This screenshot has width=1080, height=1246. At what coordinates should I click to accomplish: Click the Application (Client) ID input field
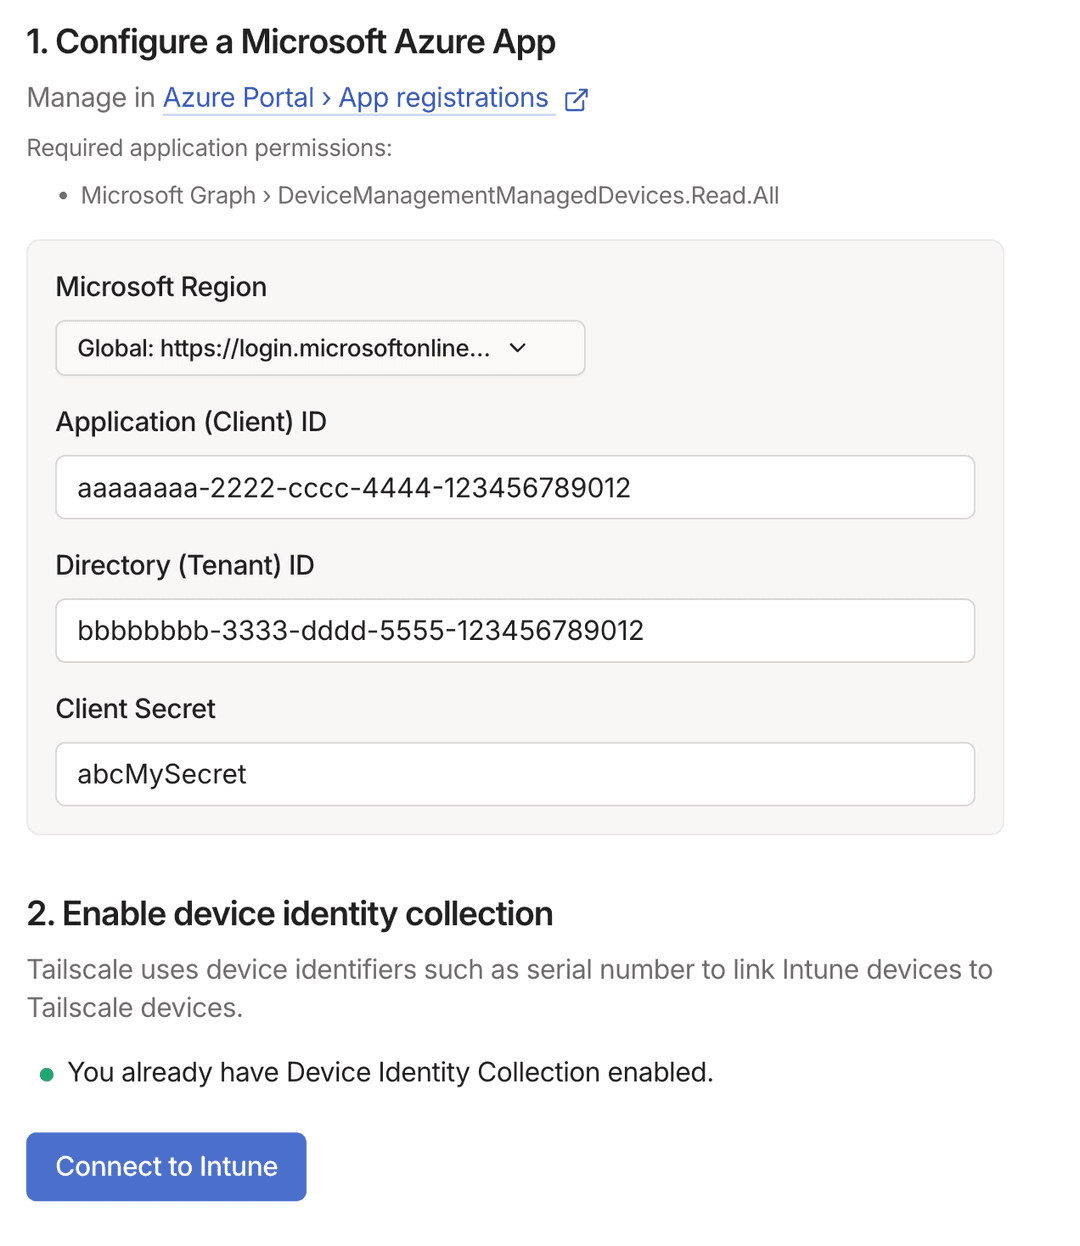pos(515,487)
